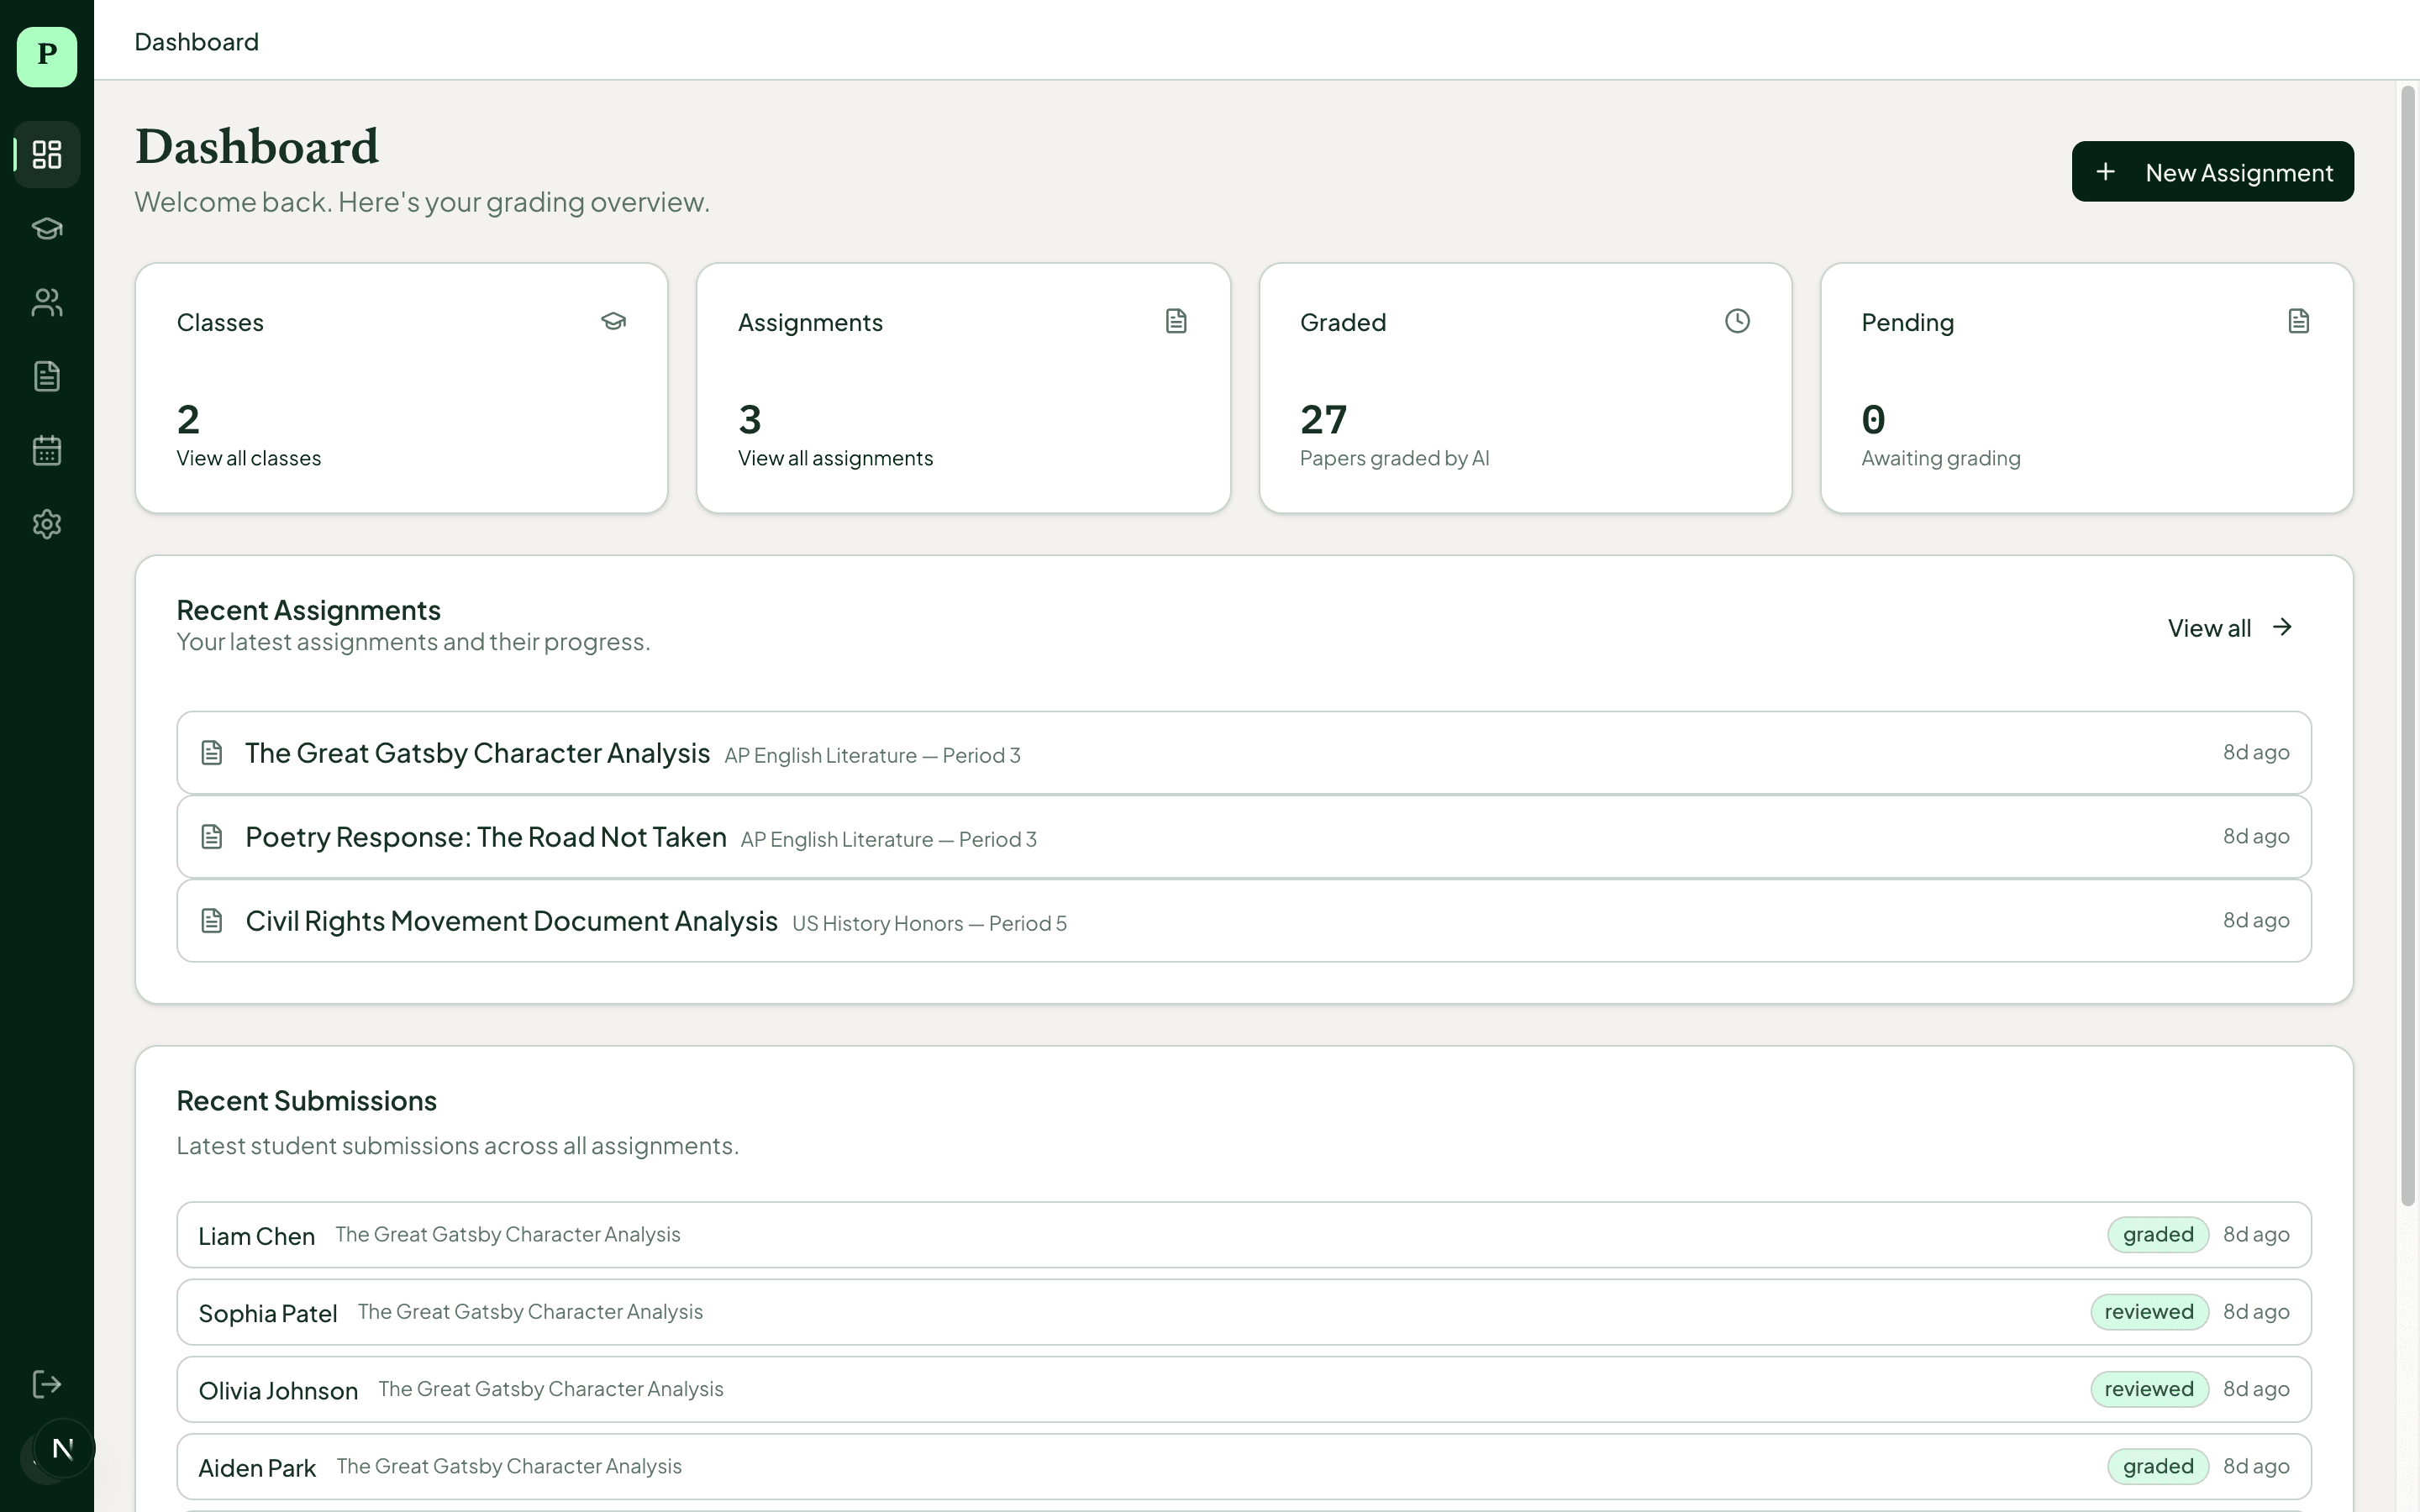The width and height of the screenshot is (2420, 1512).
Task: Open Assignments via document sidebar icon
Action: coord(47,376)
